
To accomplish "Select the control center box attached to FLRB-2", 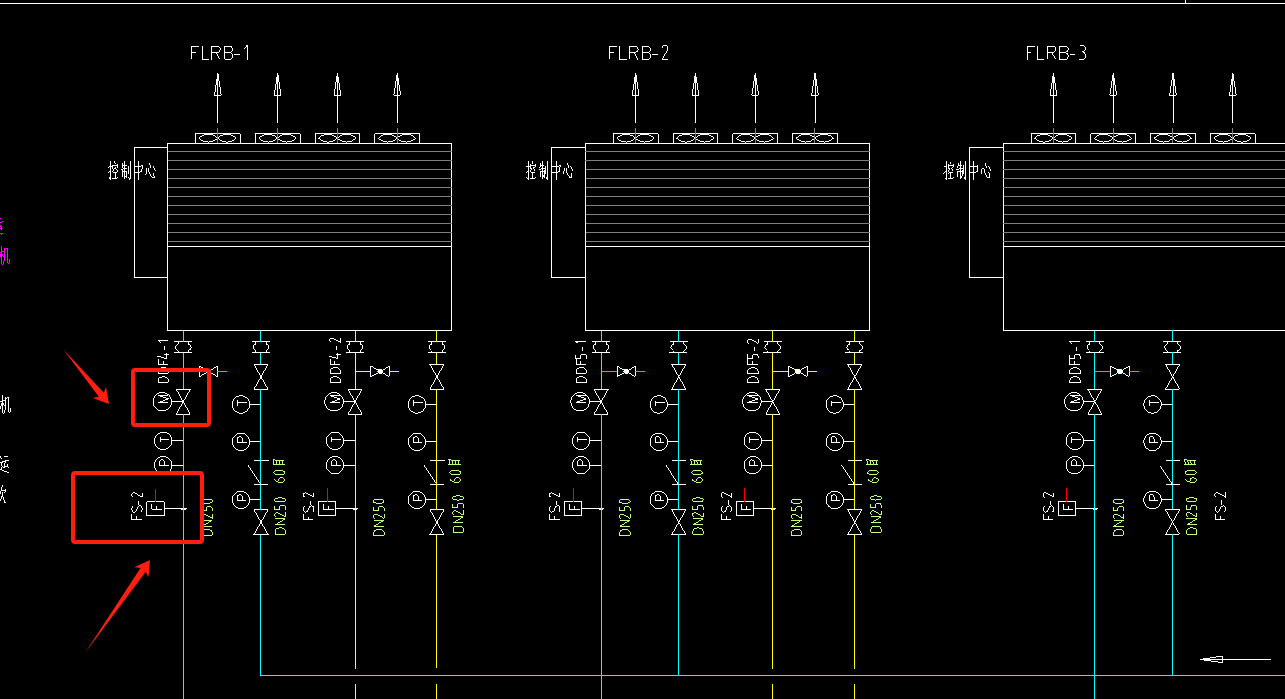I will 568,211.
